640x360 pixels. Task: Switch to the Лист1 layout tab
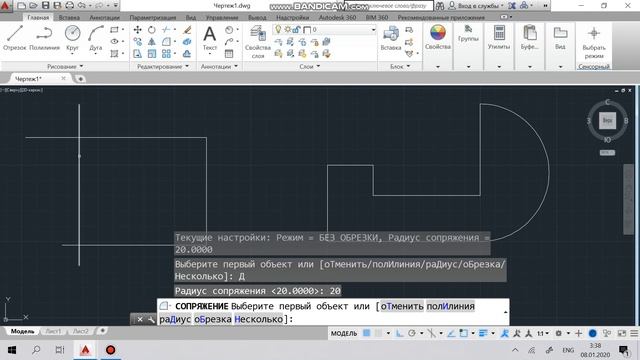point(53,331)
